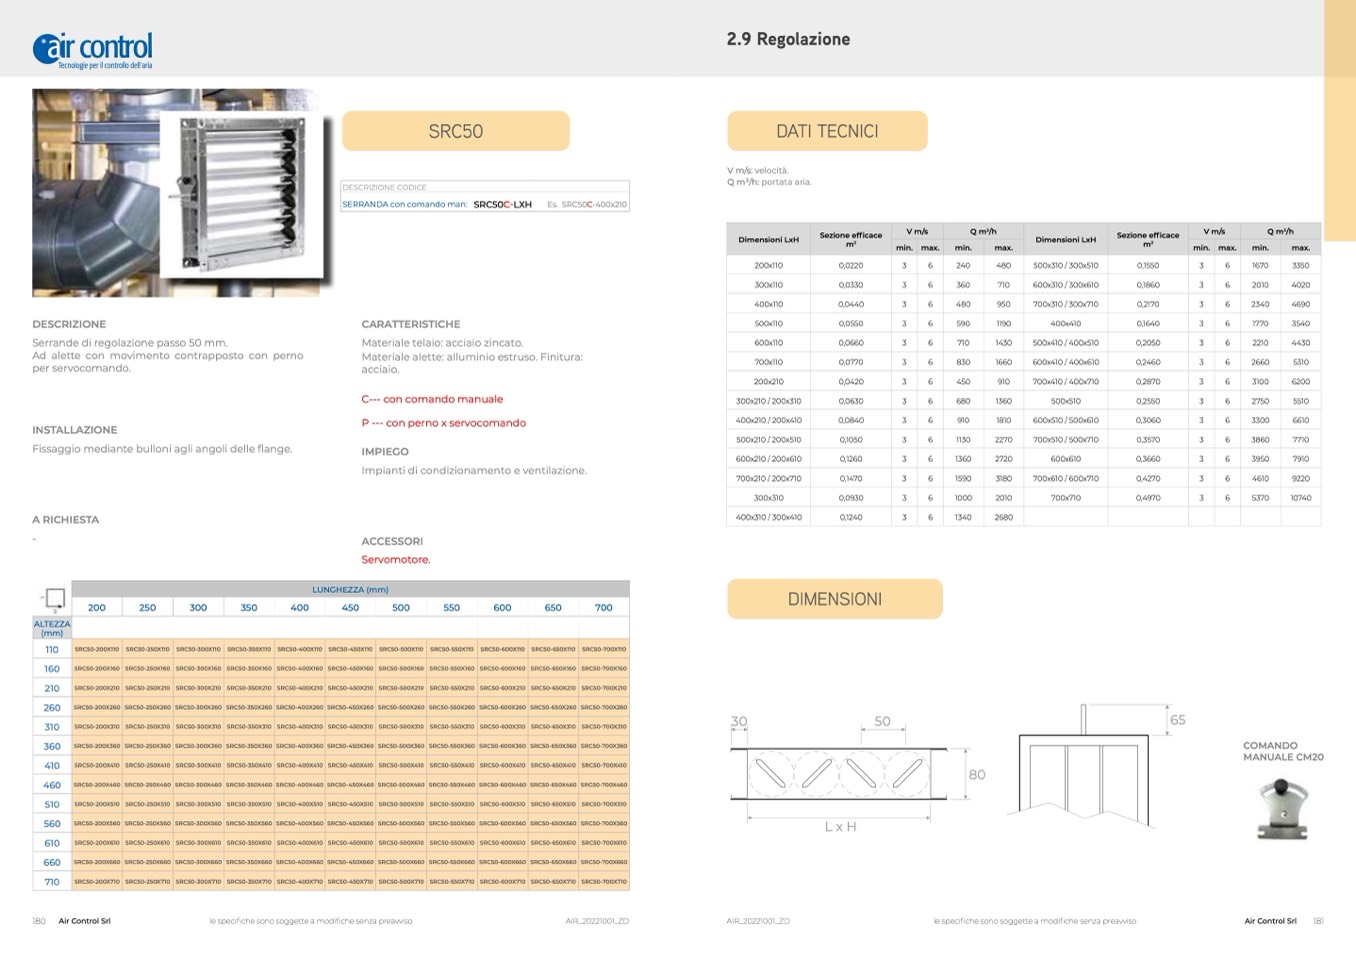The width and height of the screenshot is (1356, 959).
Task: Click "C--- con comando manuale" text
Action: pos(432,399)
